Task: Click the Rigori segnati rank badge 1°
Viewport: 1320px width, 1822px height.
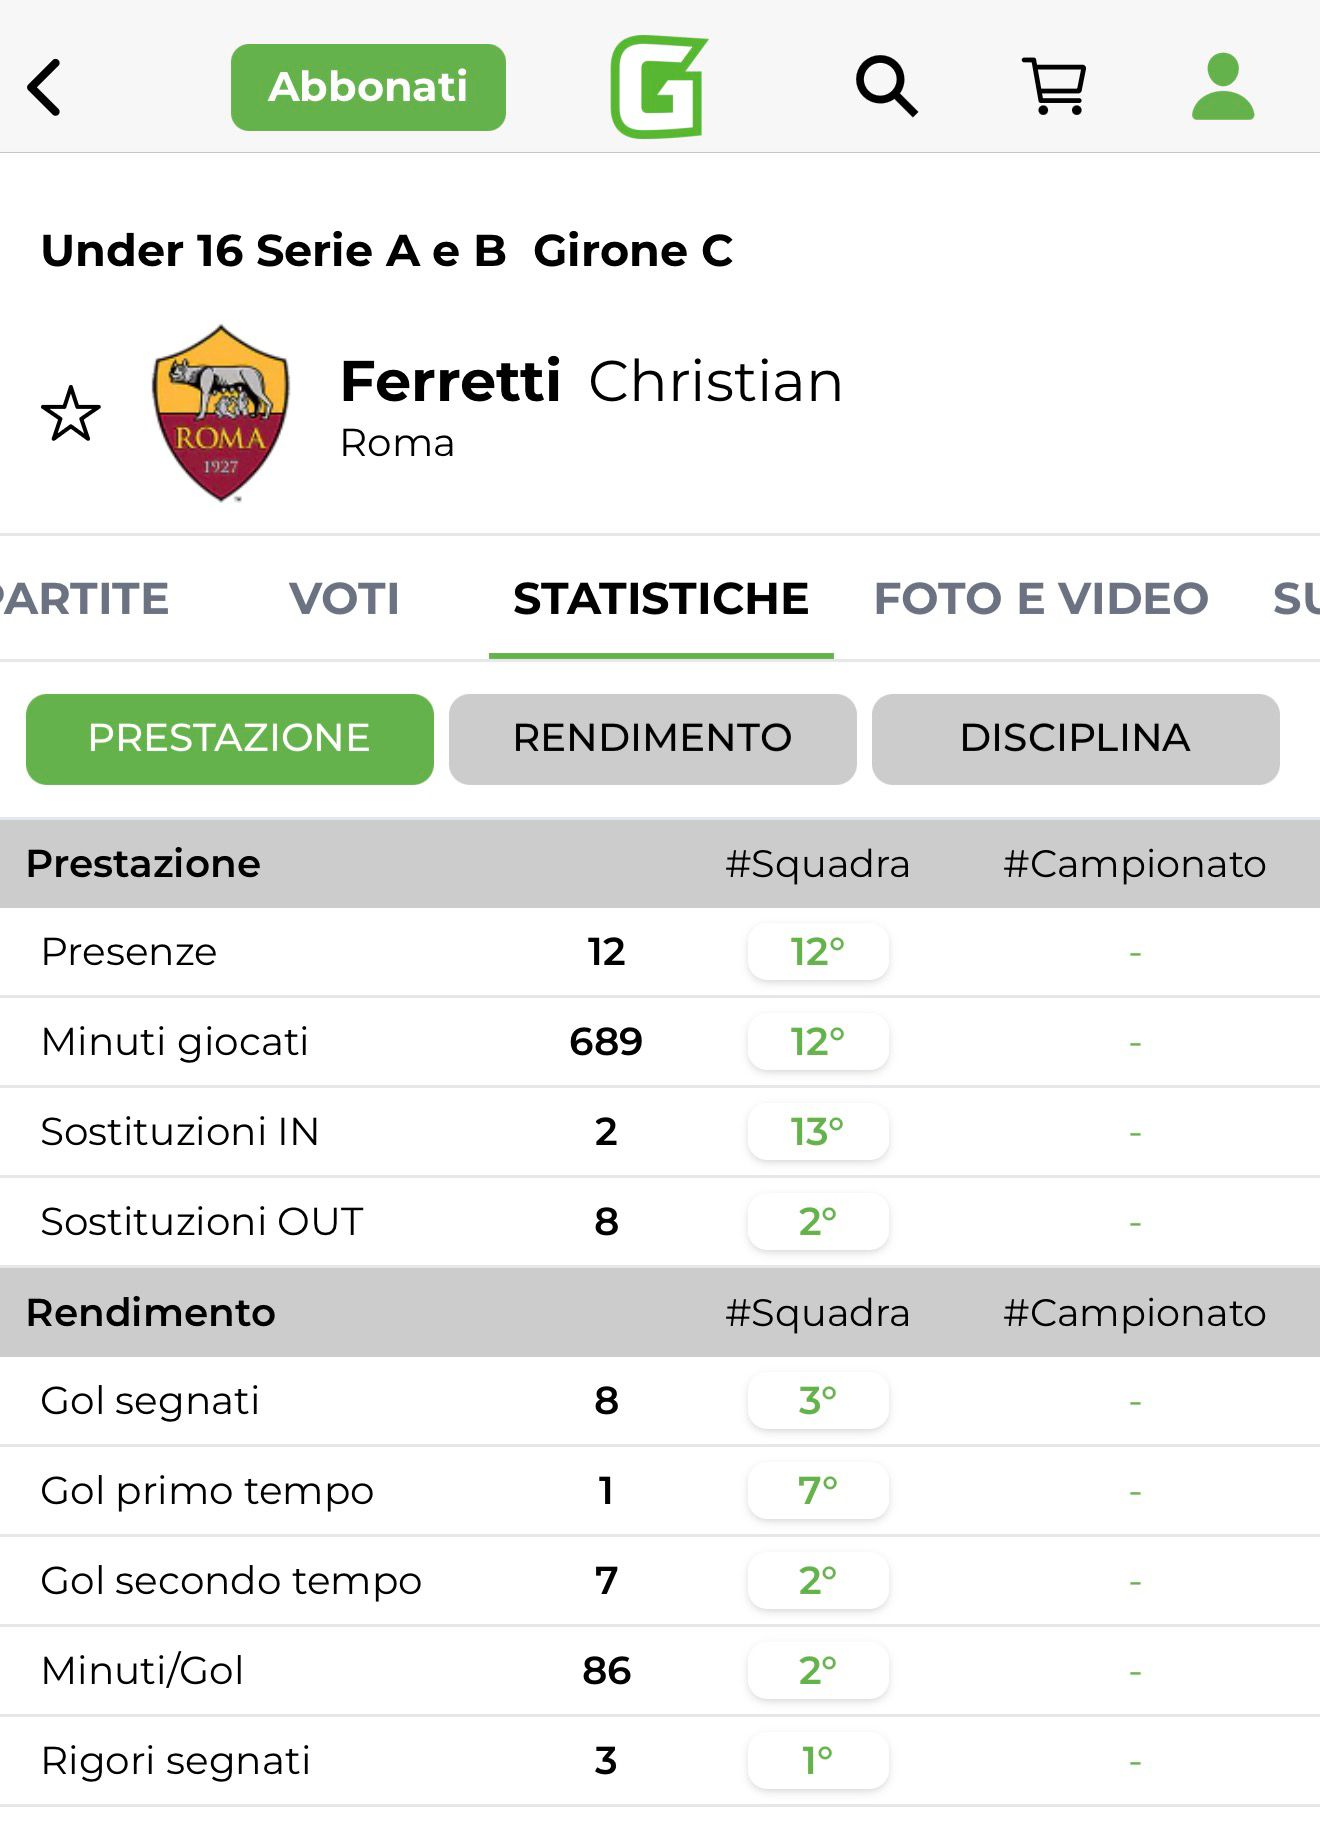Action: [x=817, y=1761]
